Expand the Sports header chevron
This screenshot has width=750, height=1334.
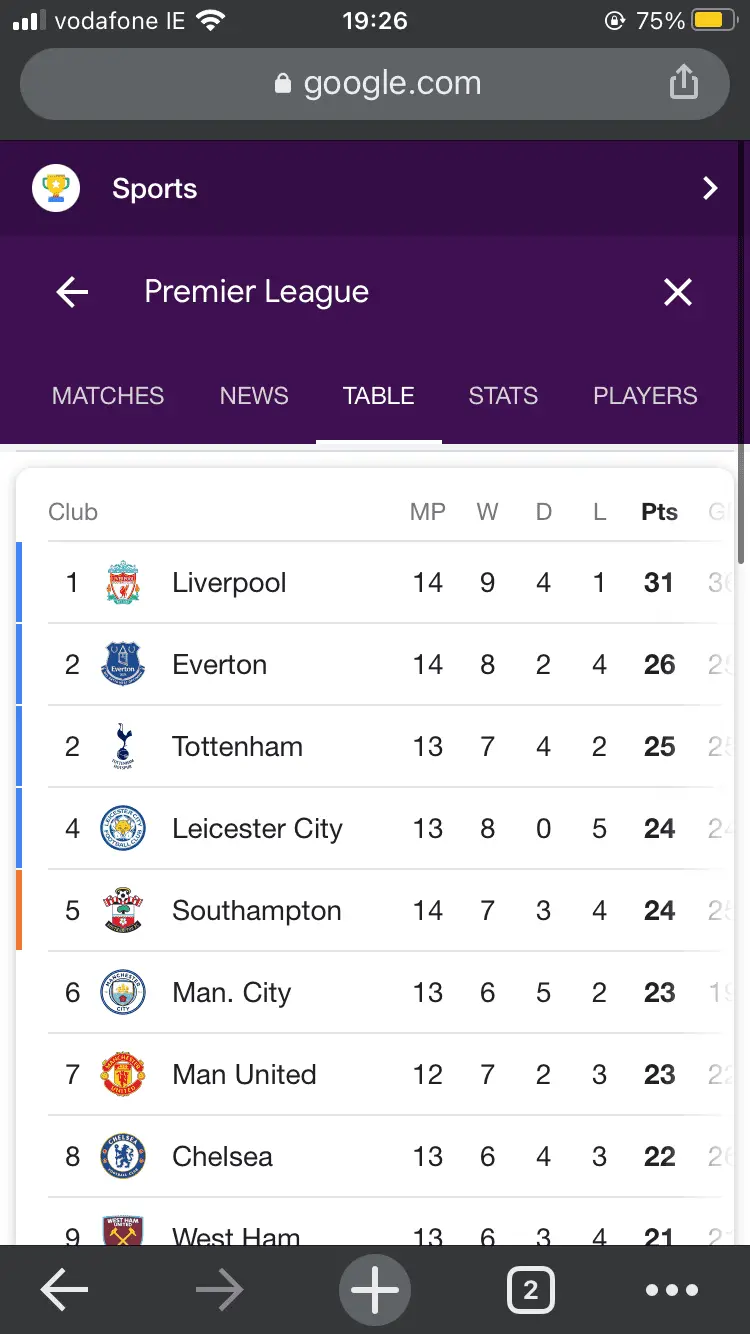click(710, 188)
